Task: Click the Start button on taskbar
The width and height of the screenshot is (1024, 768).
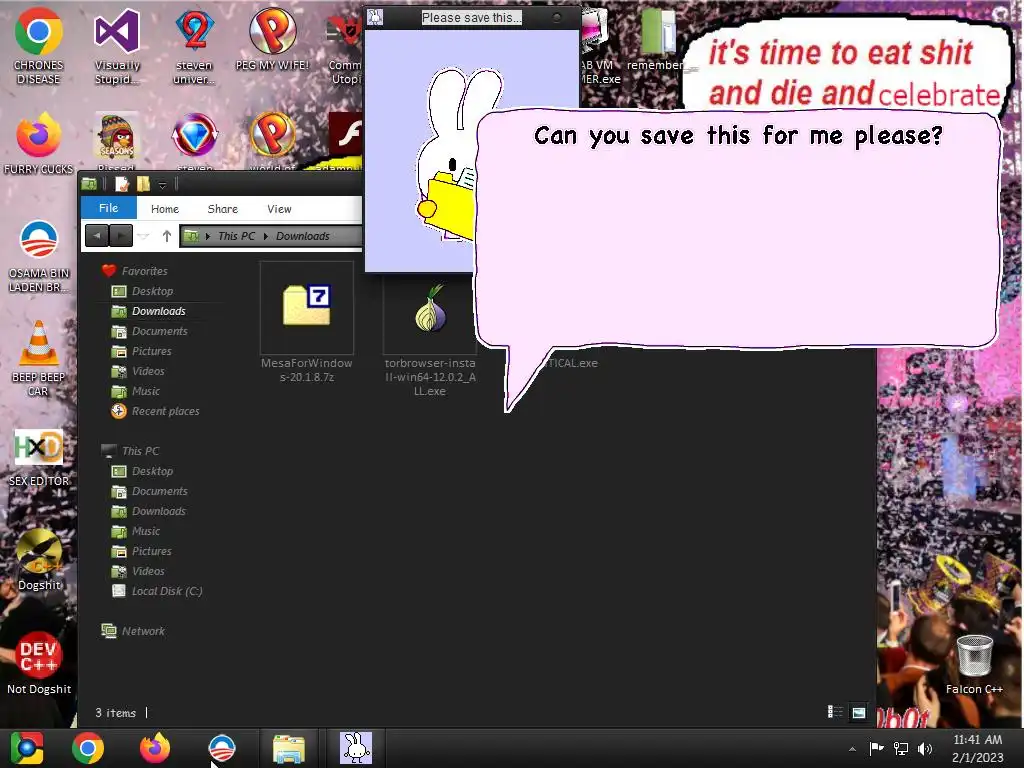Action: pyautogui.click(x=27, y=748)
